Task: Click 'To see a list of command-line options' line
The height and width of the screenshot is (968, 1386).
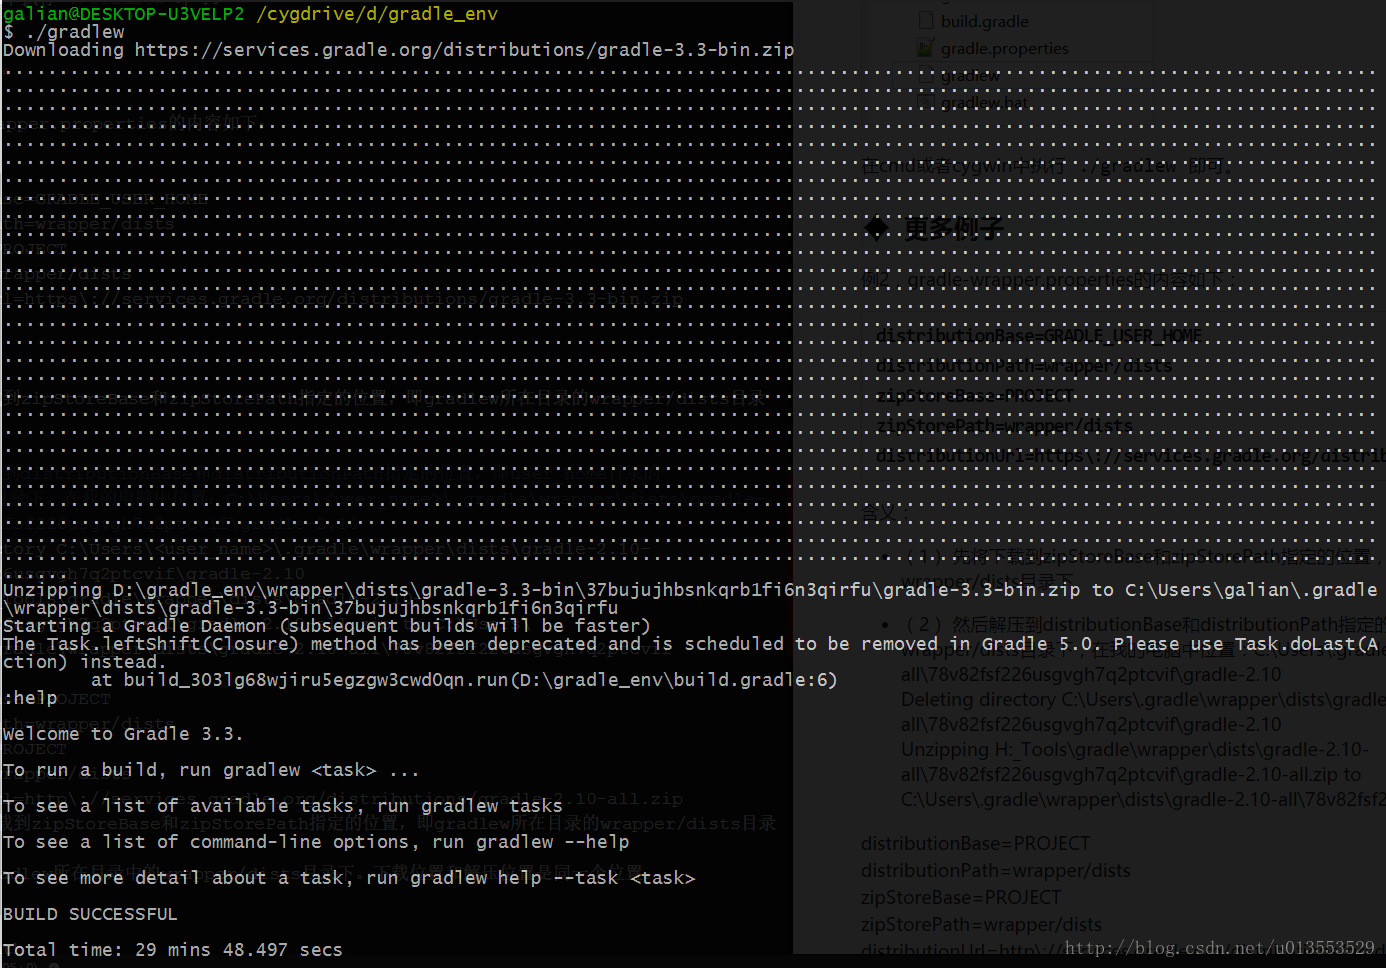Action: (x=316, y=842)
